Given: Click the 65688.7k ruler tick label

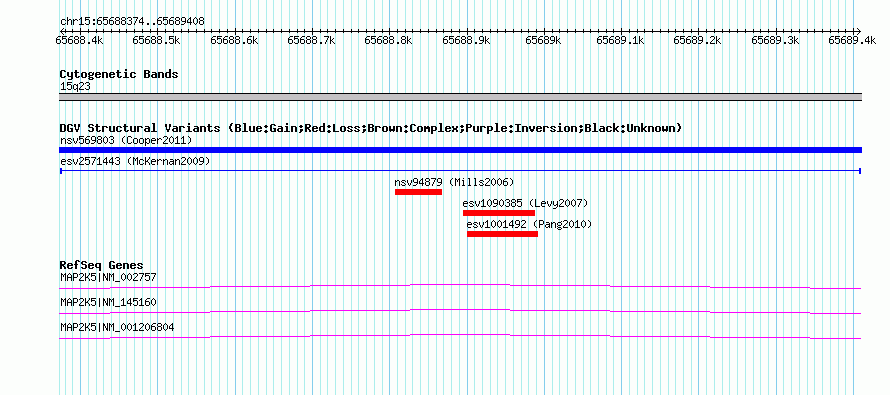Looking at the screenshot, I should coord(311,40).
